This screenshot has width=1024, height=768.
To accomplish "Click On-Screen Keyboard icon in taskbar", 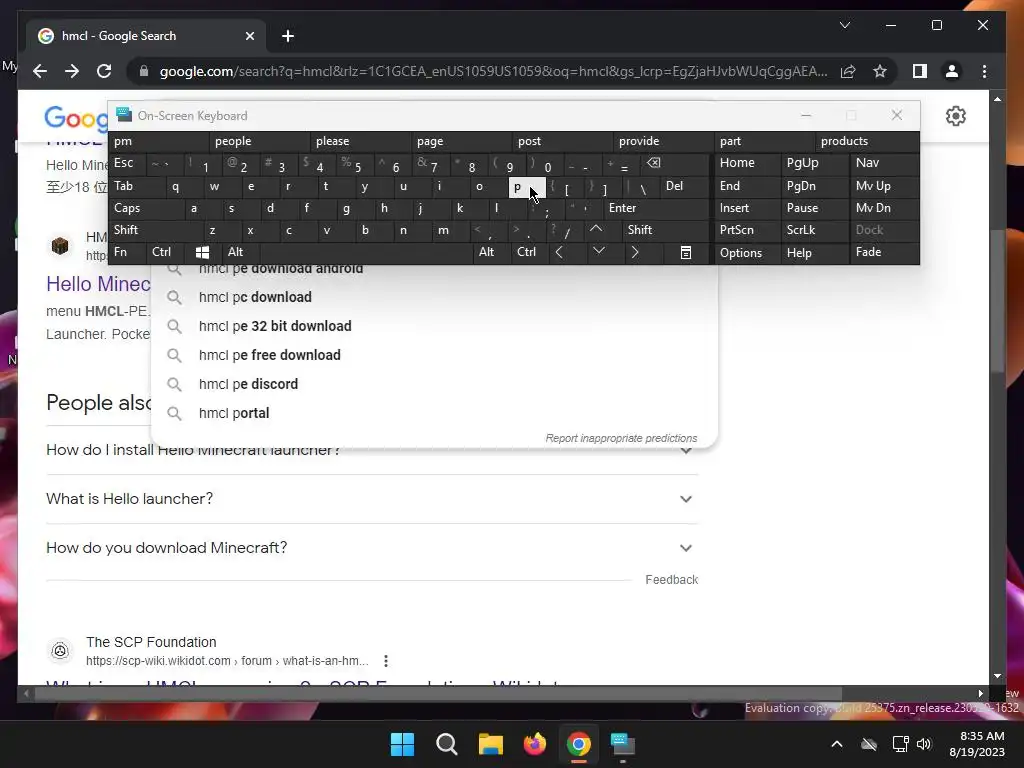I will (622, 744).
